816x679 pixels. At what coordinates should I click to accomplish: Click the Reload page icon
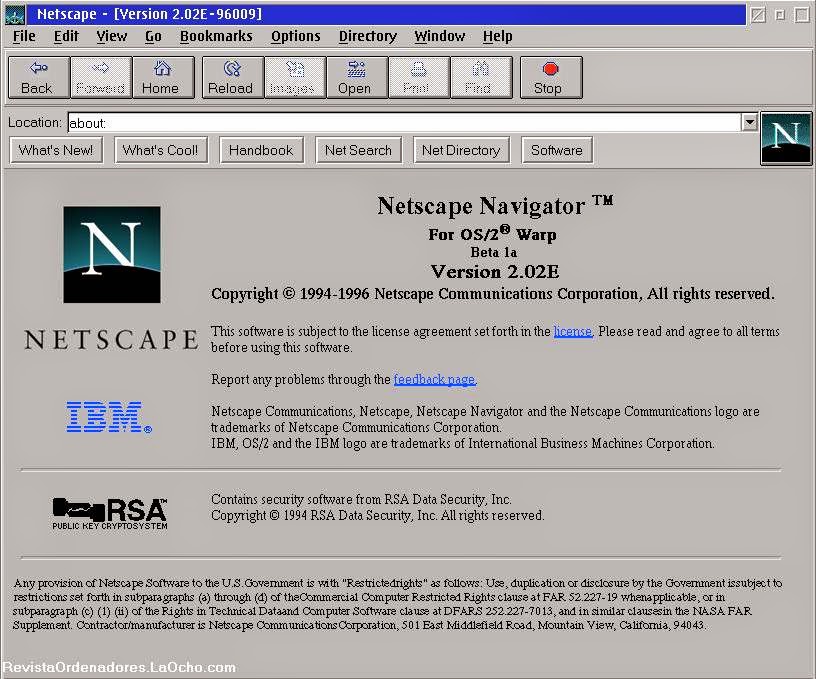pyautogui.click(x=232, y=77)
